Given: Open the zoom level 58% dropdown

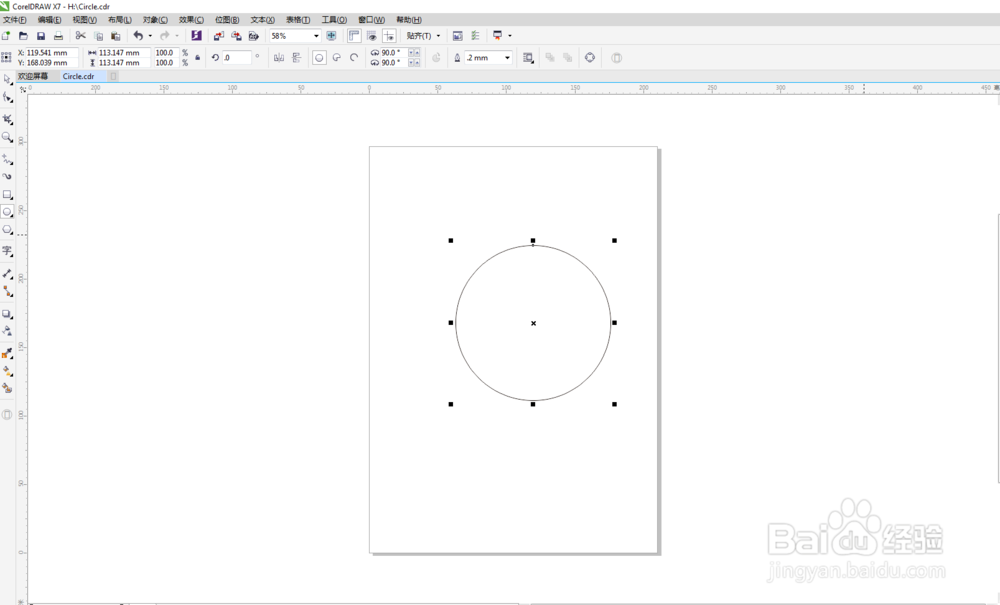Looking at the screenshot, I should tap(316, 36).
